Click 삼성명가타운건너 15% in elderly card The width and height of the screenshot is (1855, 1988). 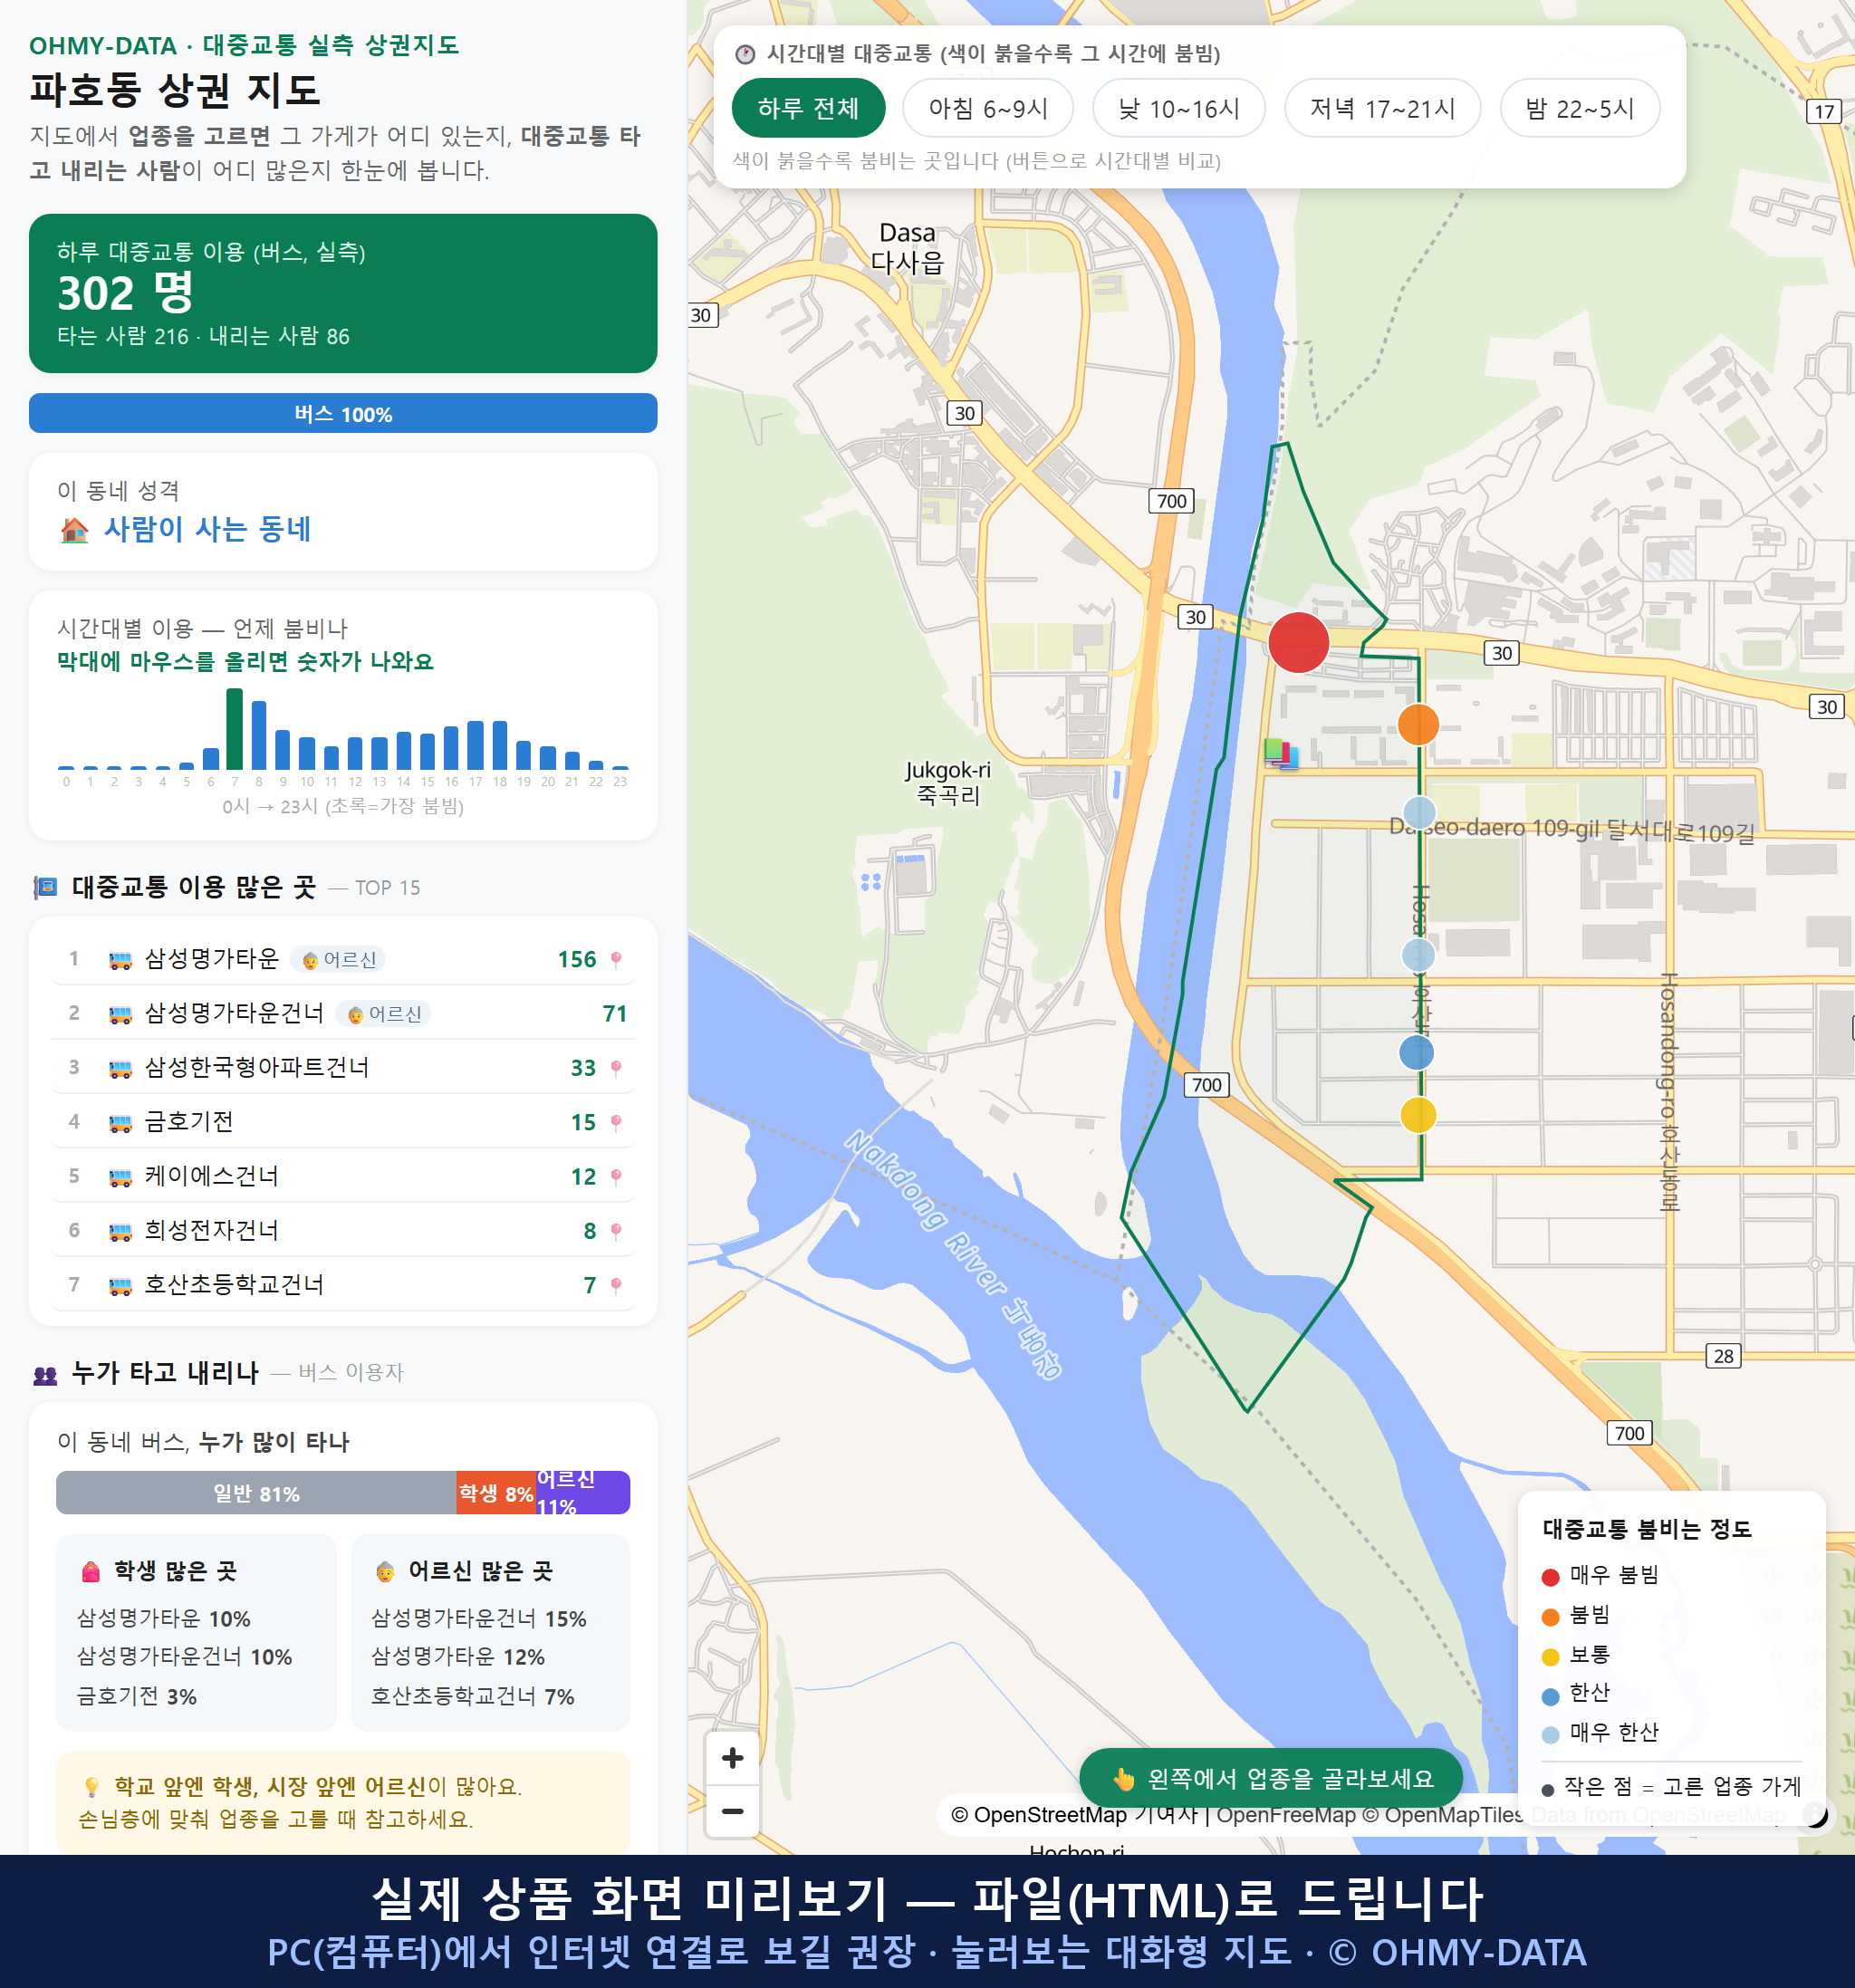pos(479,1618)
